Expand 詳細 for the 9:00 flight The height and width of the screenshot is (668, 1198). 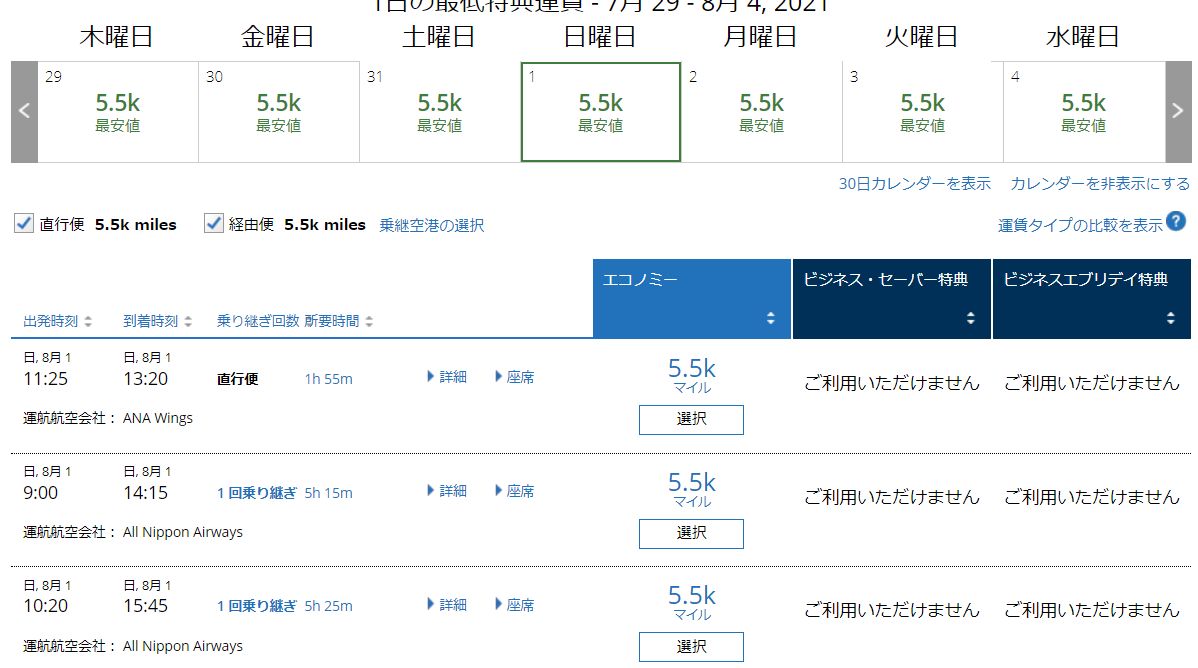447,491
